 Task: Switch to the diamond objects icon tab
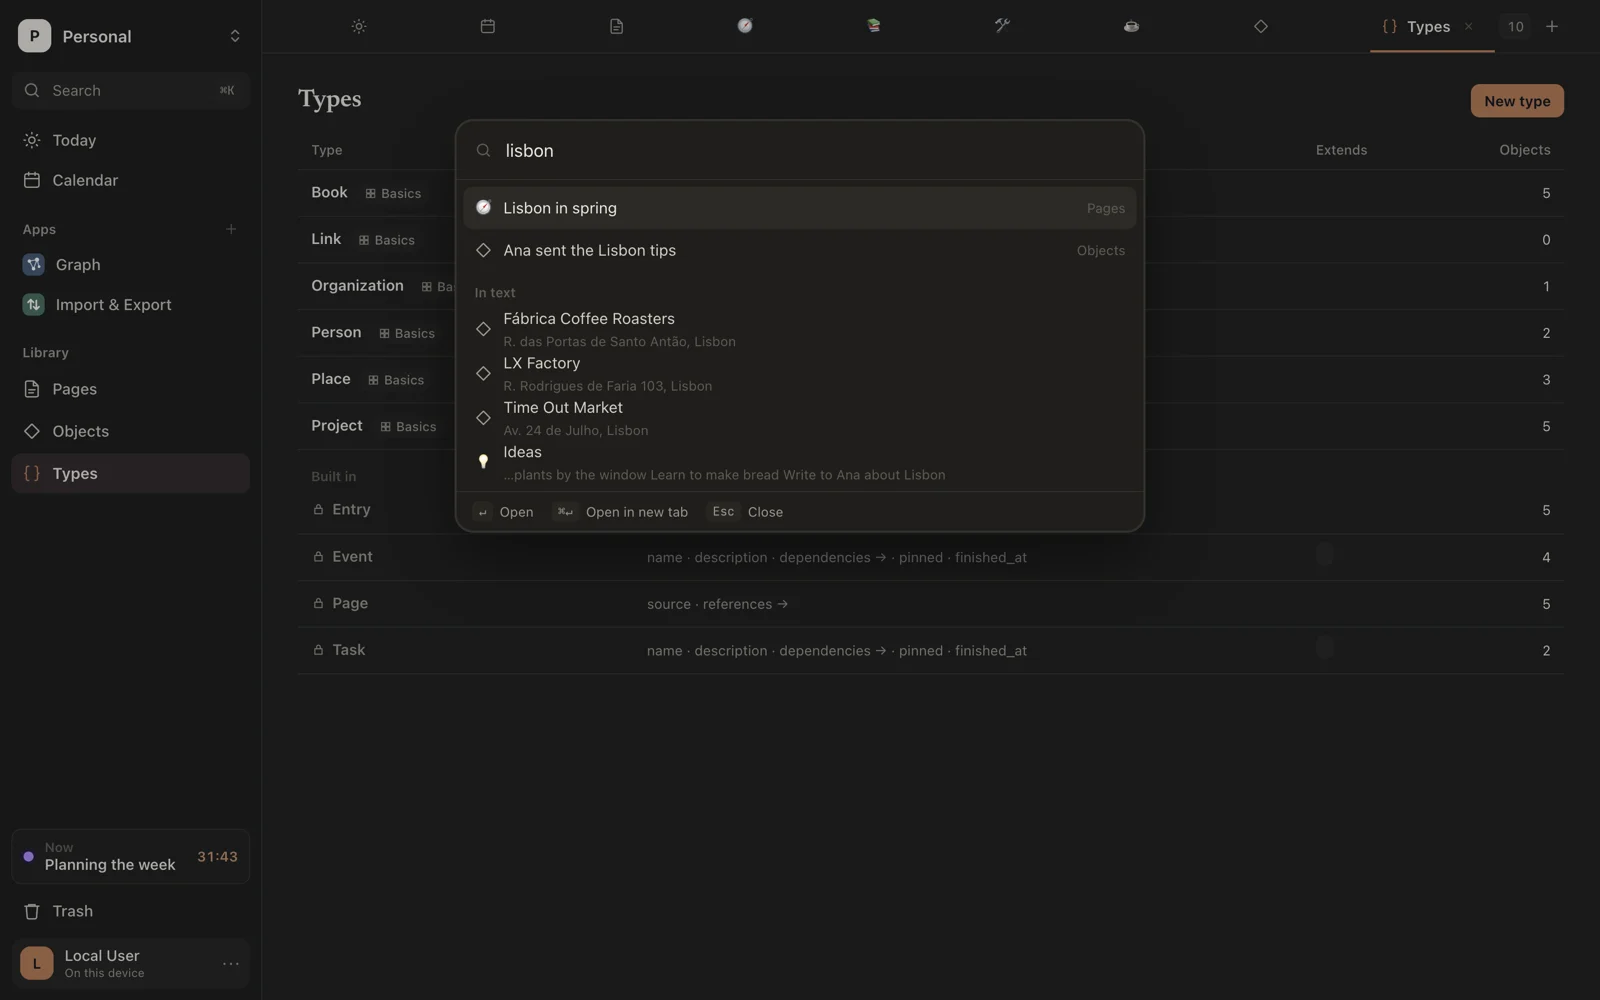click(x=1260, y=27)
